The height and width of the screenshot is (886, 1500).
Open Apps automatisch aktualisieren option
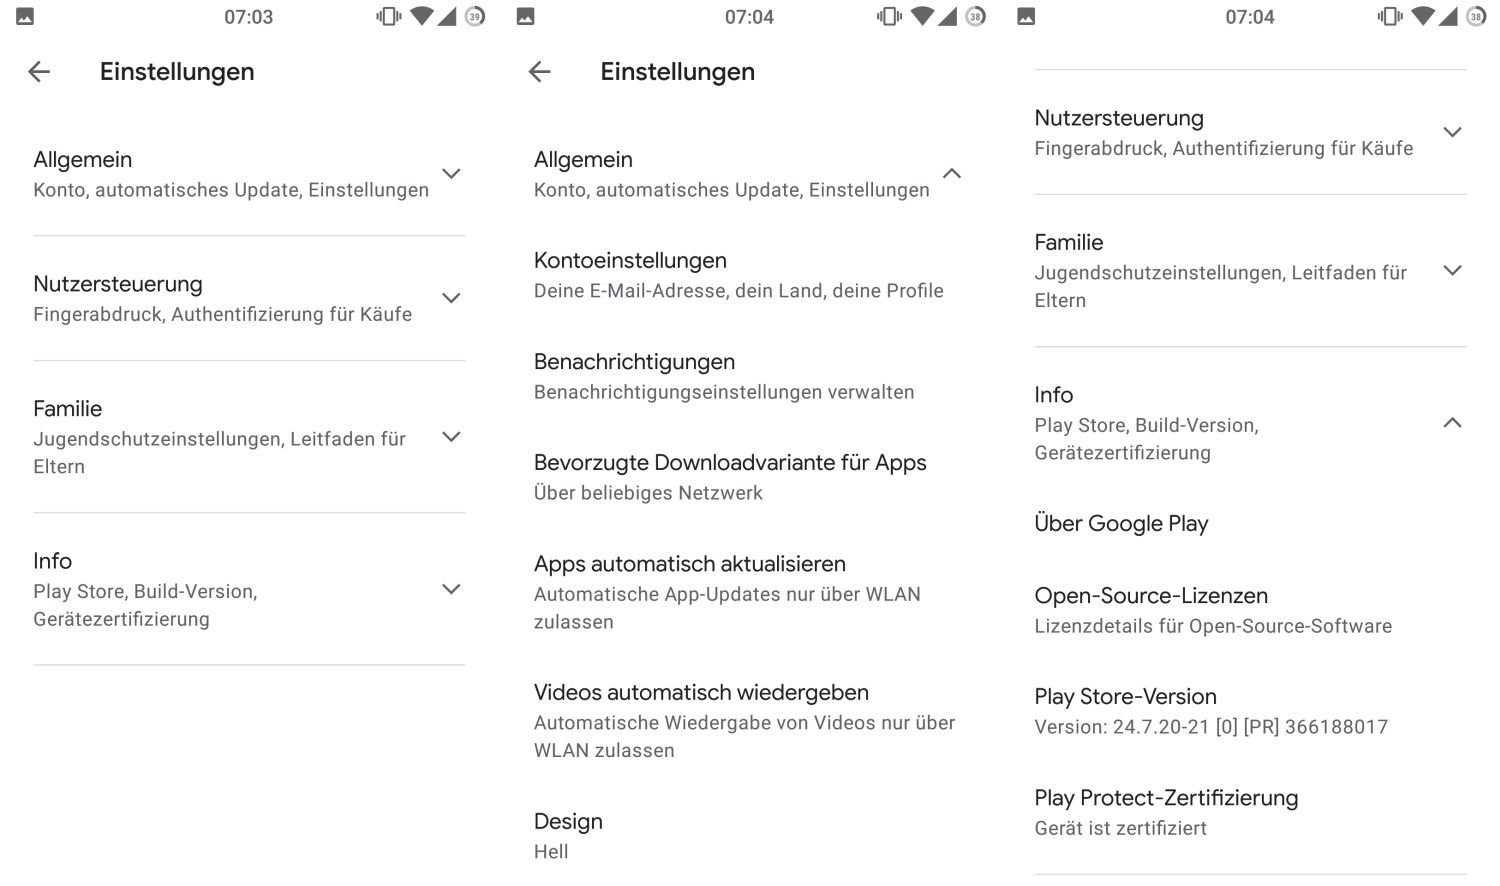[727, 592]
